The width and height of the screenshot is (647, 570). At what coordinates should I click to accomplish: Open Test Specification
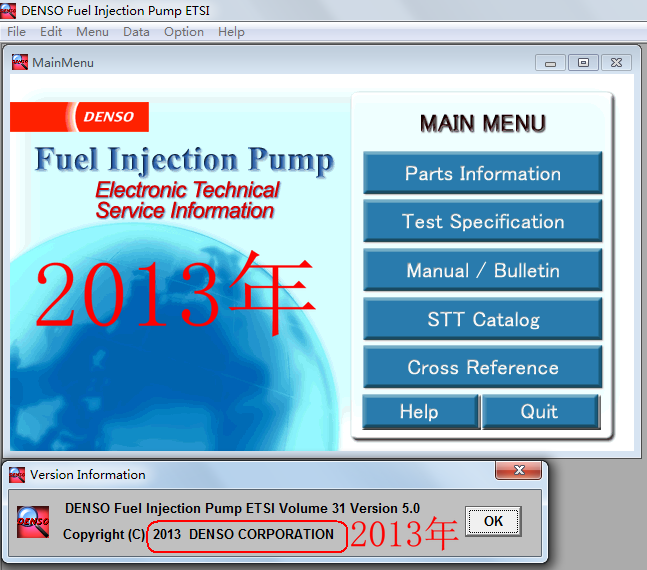click(482, 221)
